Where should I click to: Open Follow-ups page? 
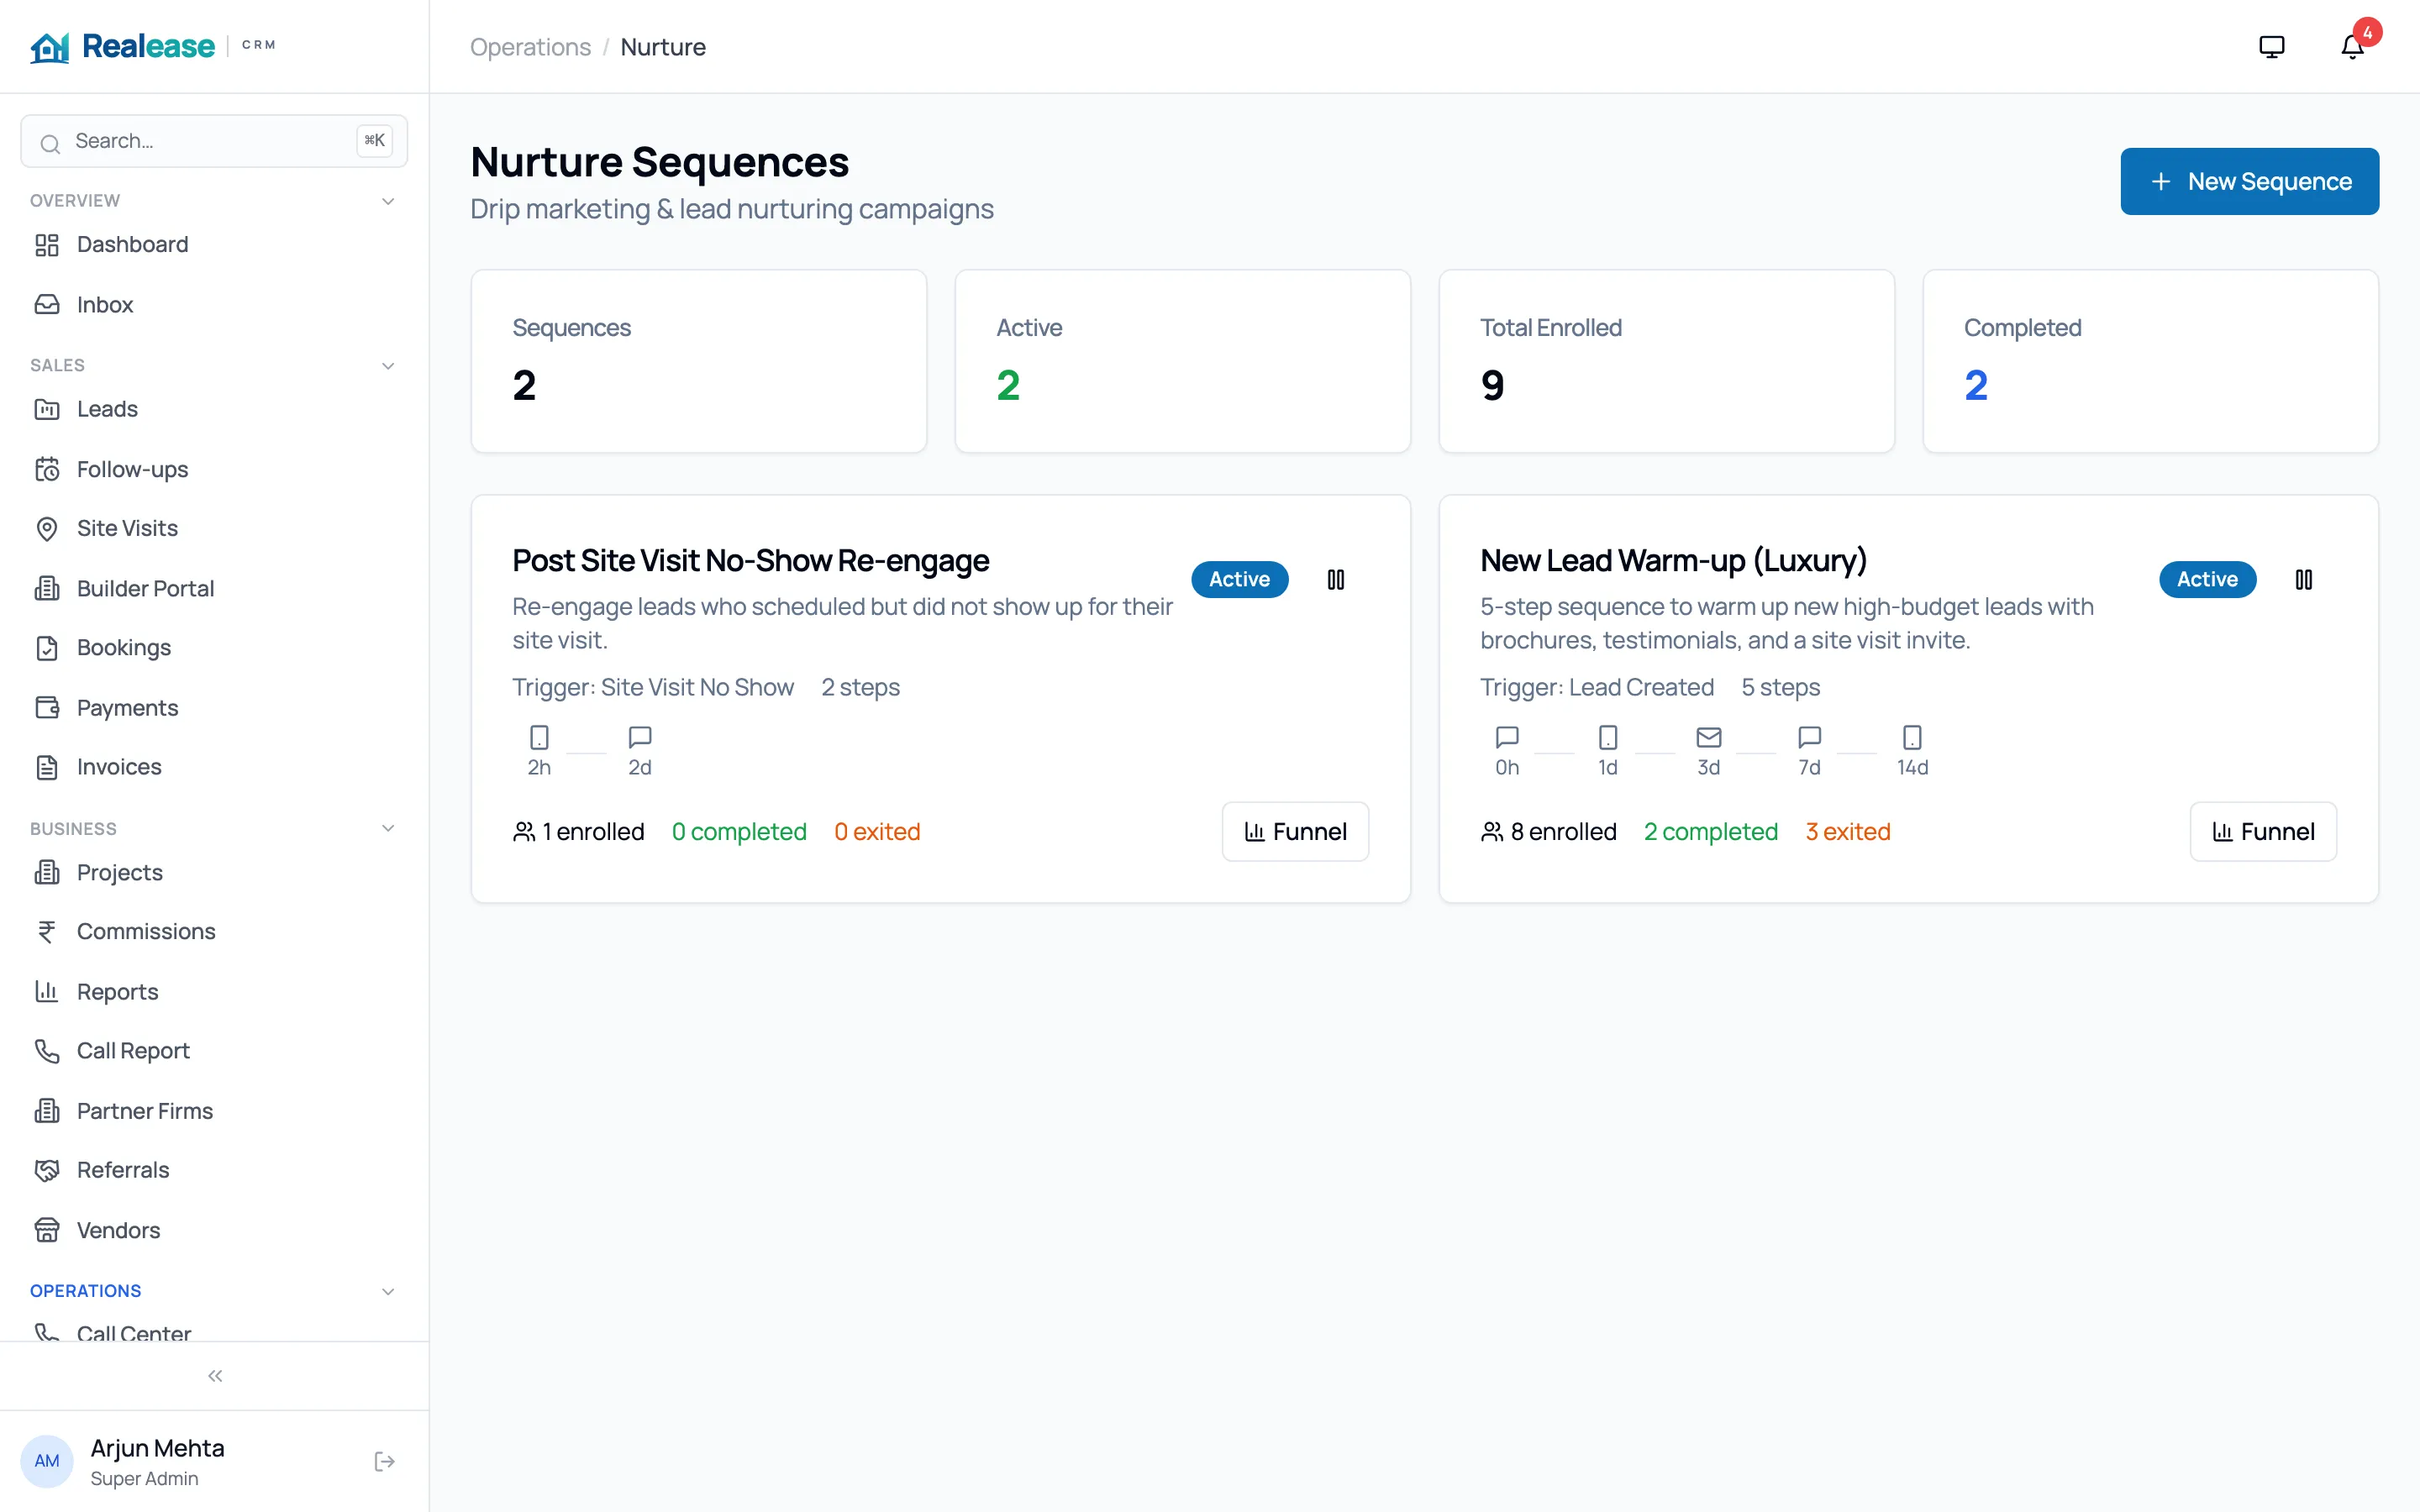pos(214,469)
